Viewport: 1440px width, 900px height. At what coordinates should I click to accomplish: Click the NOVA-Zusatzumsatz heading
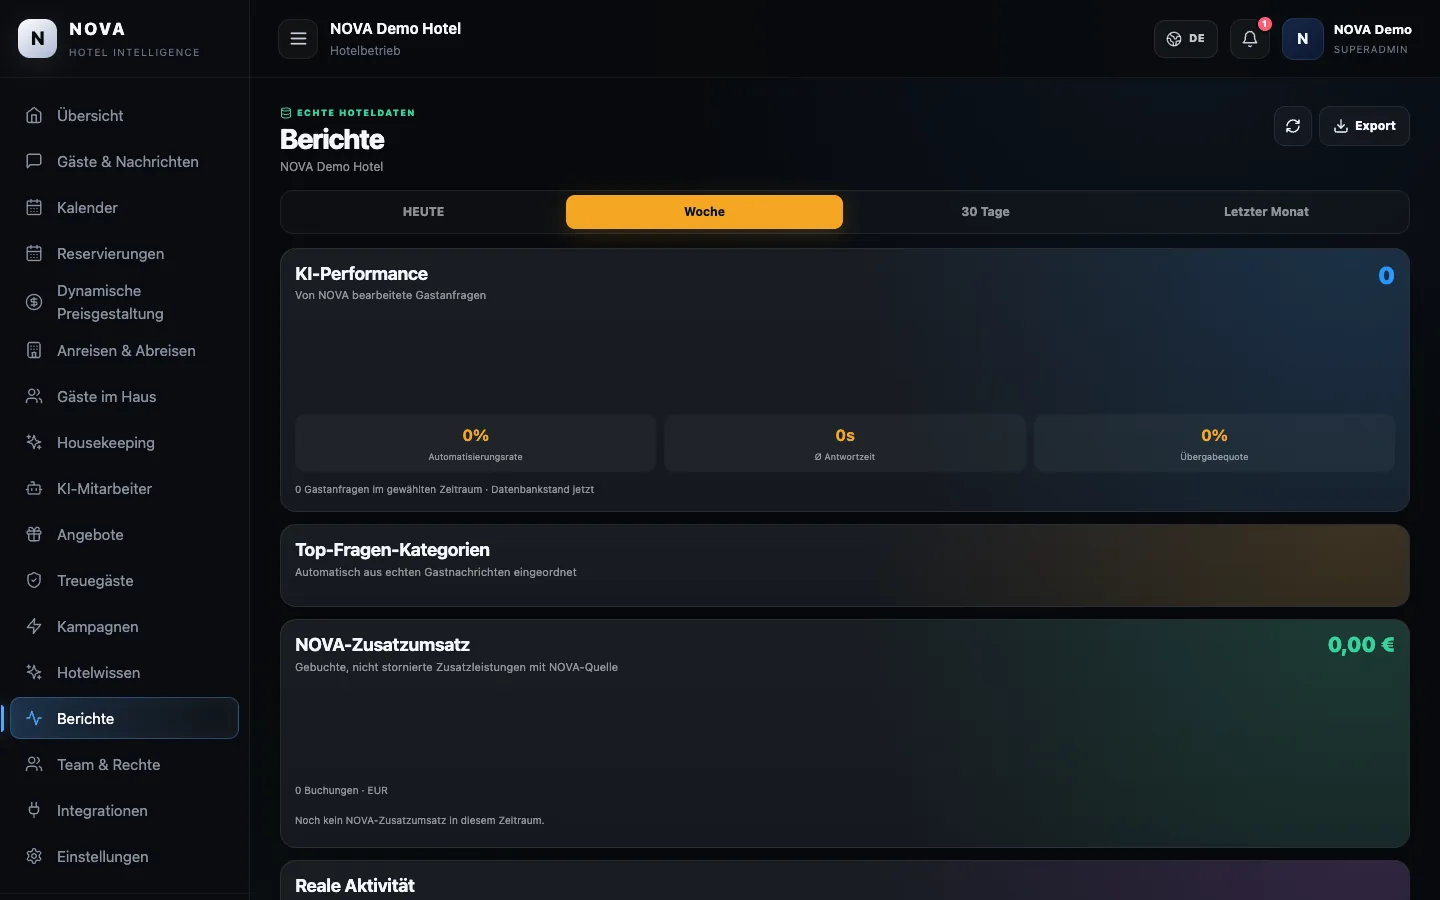point(382,645)
